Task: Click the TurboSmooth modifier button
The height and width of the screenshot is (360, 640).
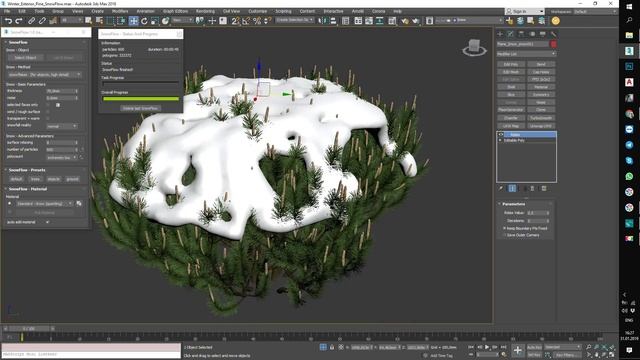Action: point(541,118)
